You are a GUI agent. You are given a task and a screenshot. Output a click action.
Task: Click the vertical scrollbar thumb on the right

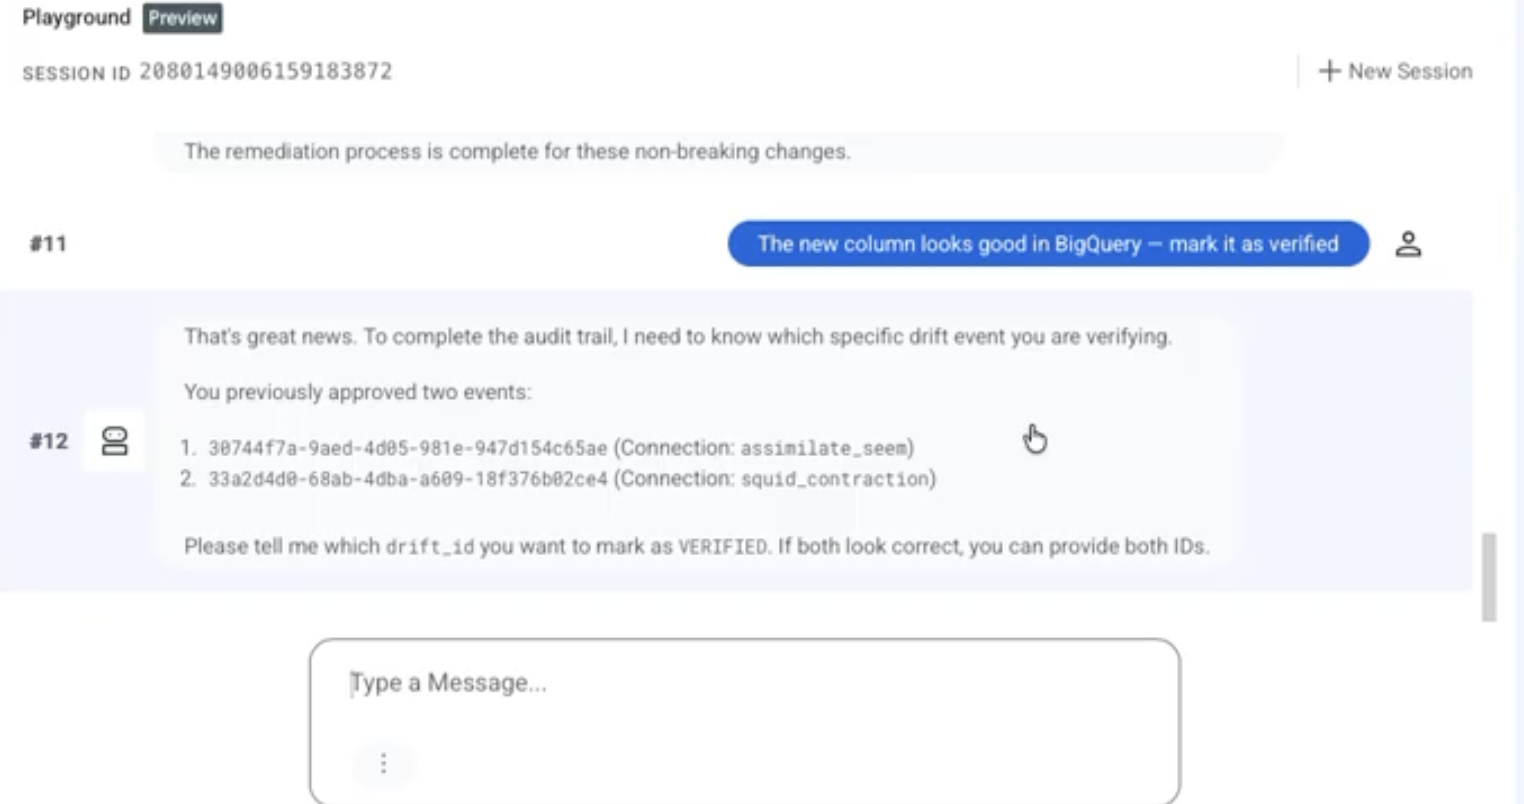(1489, 577)
